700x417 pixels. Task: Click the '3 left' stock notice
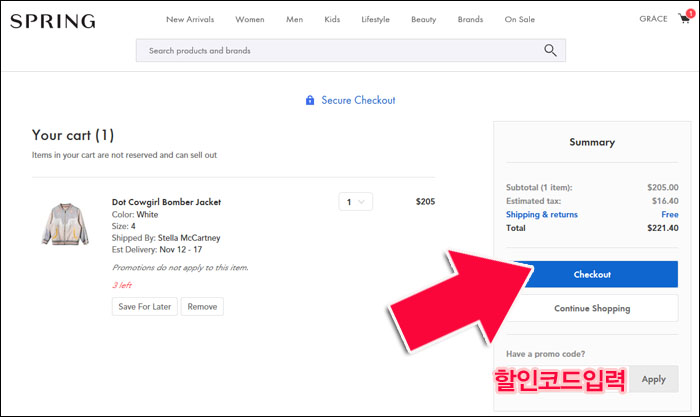(x=122, y=285)
